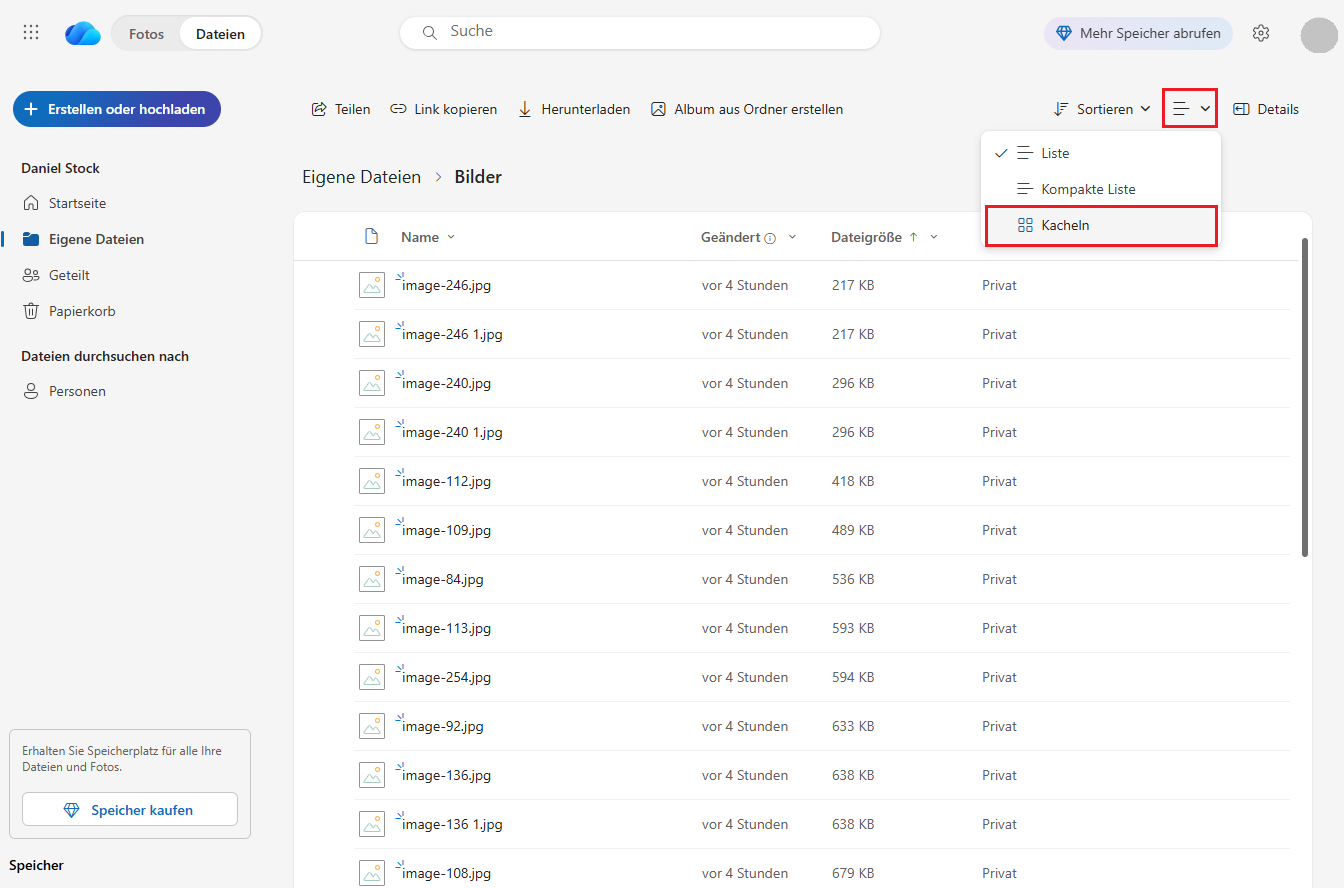
Task: Click the OneDrive cloud logo
Action: [83, 34]
